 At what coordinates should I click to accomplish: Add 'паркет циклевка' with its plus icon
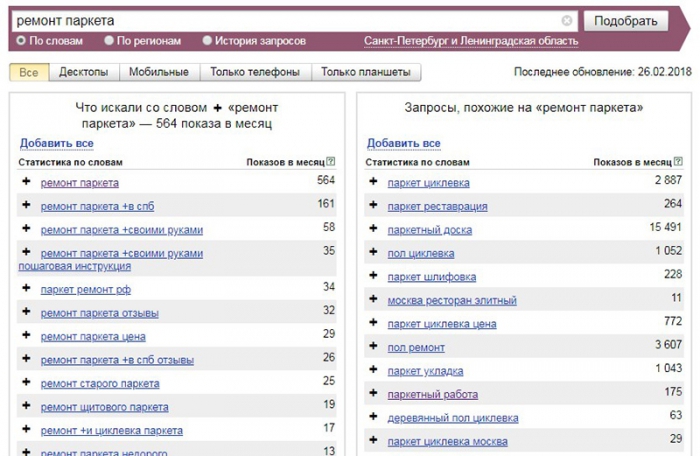[374, 181]
